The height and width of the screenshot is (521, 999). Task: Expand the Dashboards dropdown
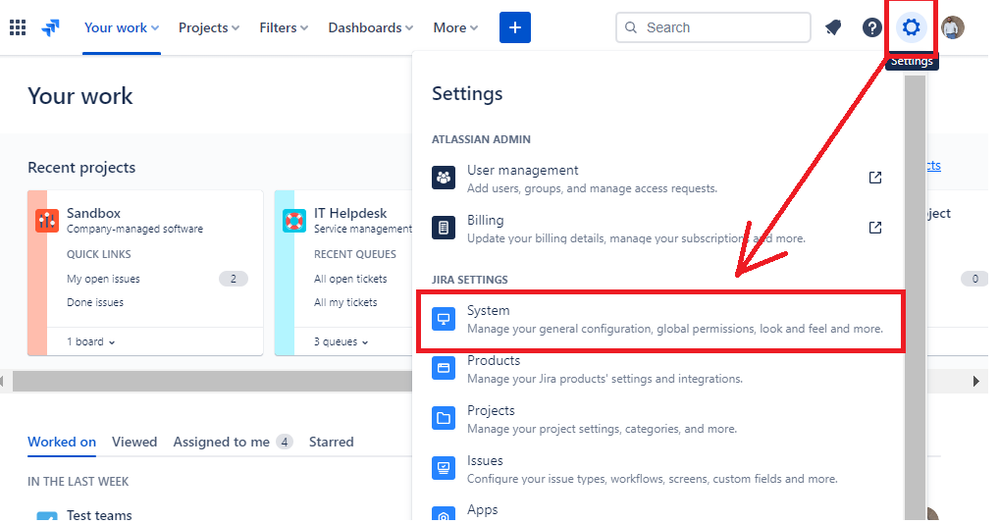point(371,27)
